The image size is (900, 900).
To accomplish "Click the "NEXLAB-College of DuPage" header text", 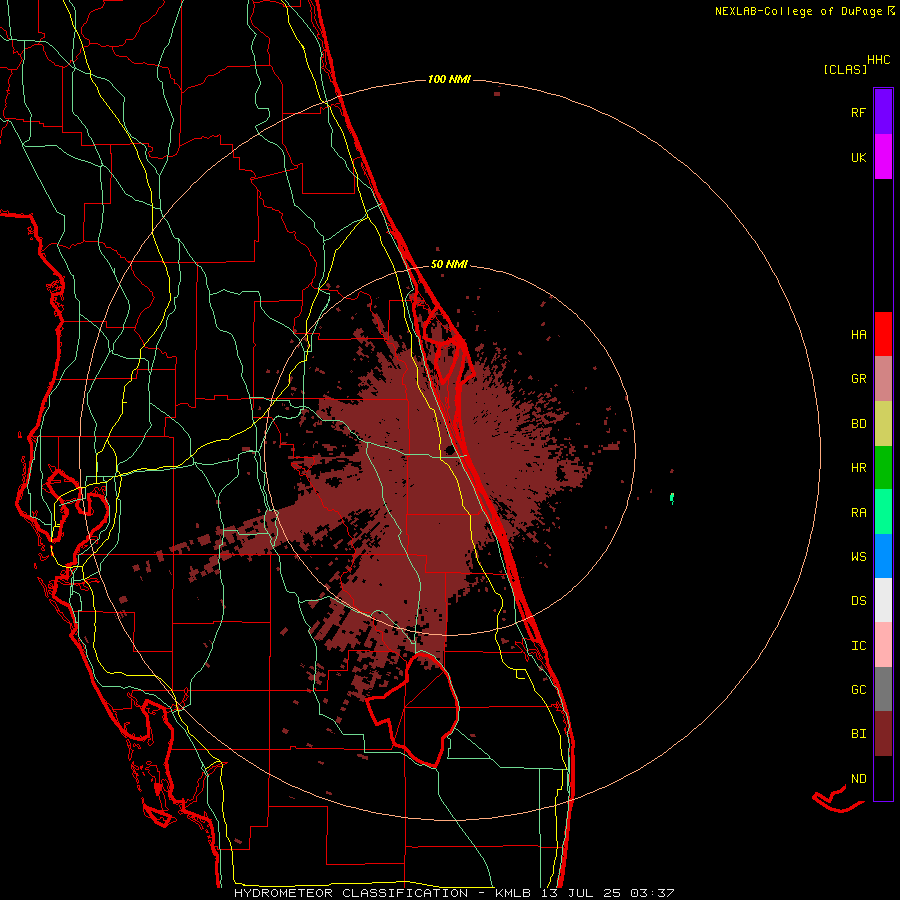I will click(798, 11).
